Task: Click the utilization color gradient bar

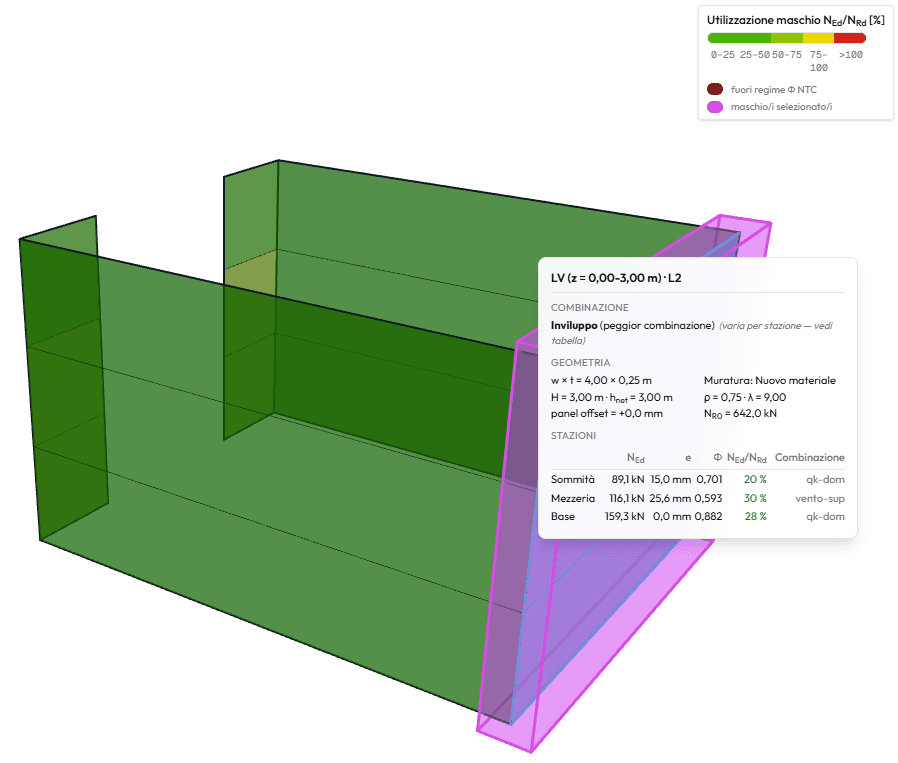Action: (787, 38)
